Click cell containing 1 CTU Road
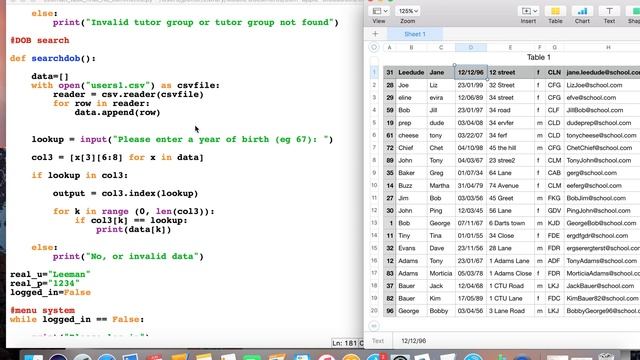640x360 pixels. point(510,286)
